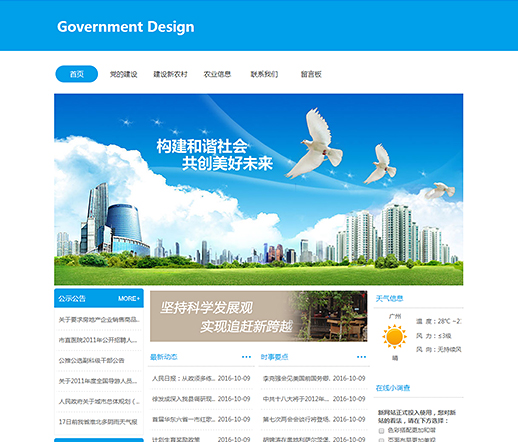Check the second survey option checkbox

tap(381, 440)
